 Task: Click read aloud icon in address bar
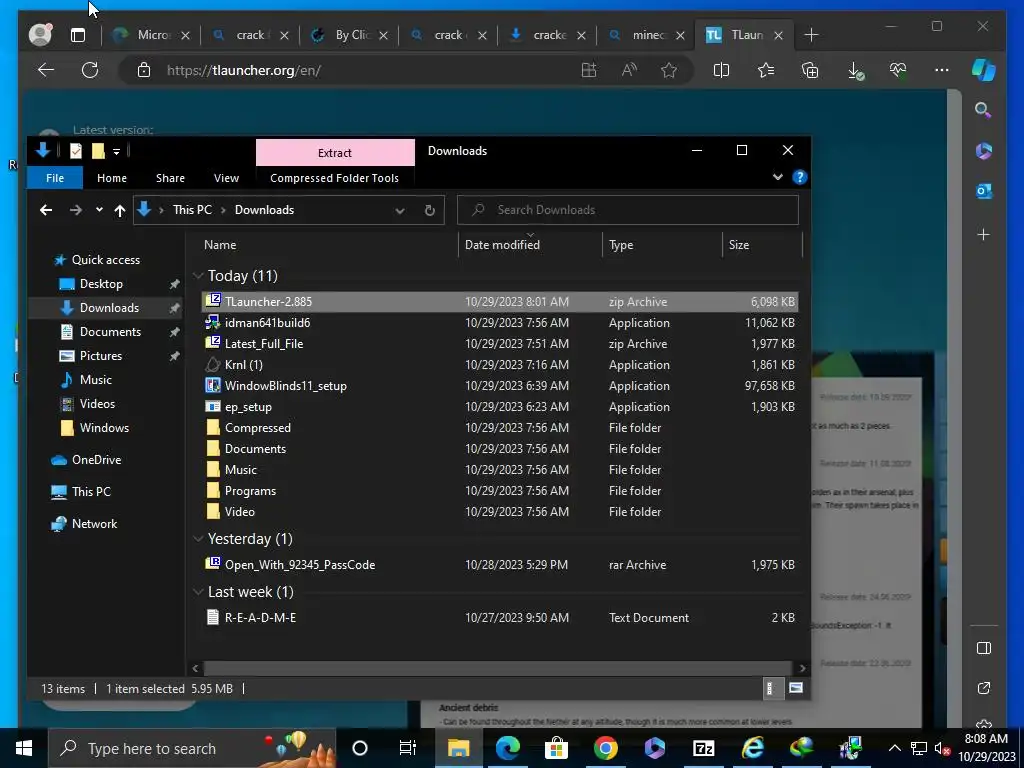(x=629, y=70)
